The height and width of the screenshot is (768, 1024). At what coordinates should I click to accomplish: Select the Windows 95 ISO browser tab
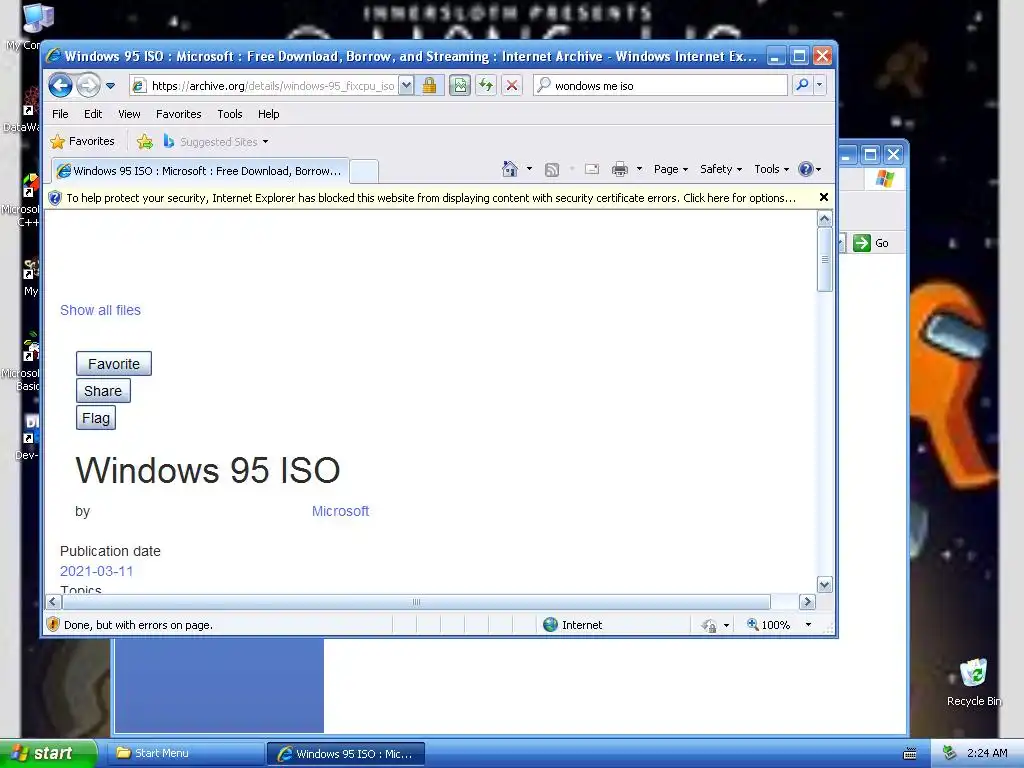(x=200, y=171)
